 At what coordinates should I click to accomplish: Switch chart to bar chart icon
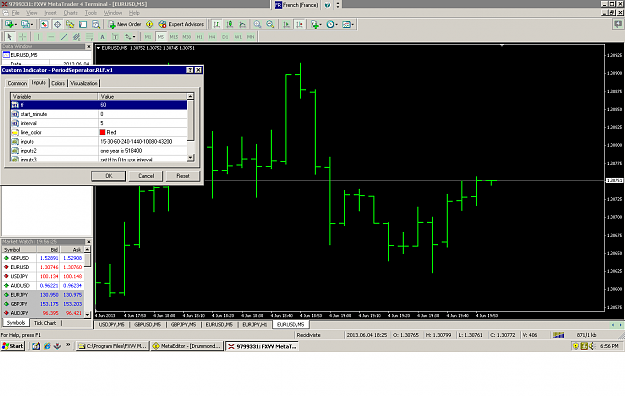pyautogui.click(x=216, y=24)
